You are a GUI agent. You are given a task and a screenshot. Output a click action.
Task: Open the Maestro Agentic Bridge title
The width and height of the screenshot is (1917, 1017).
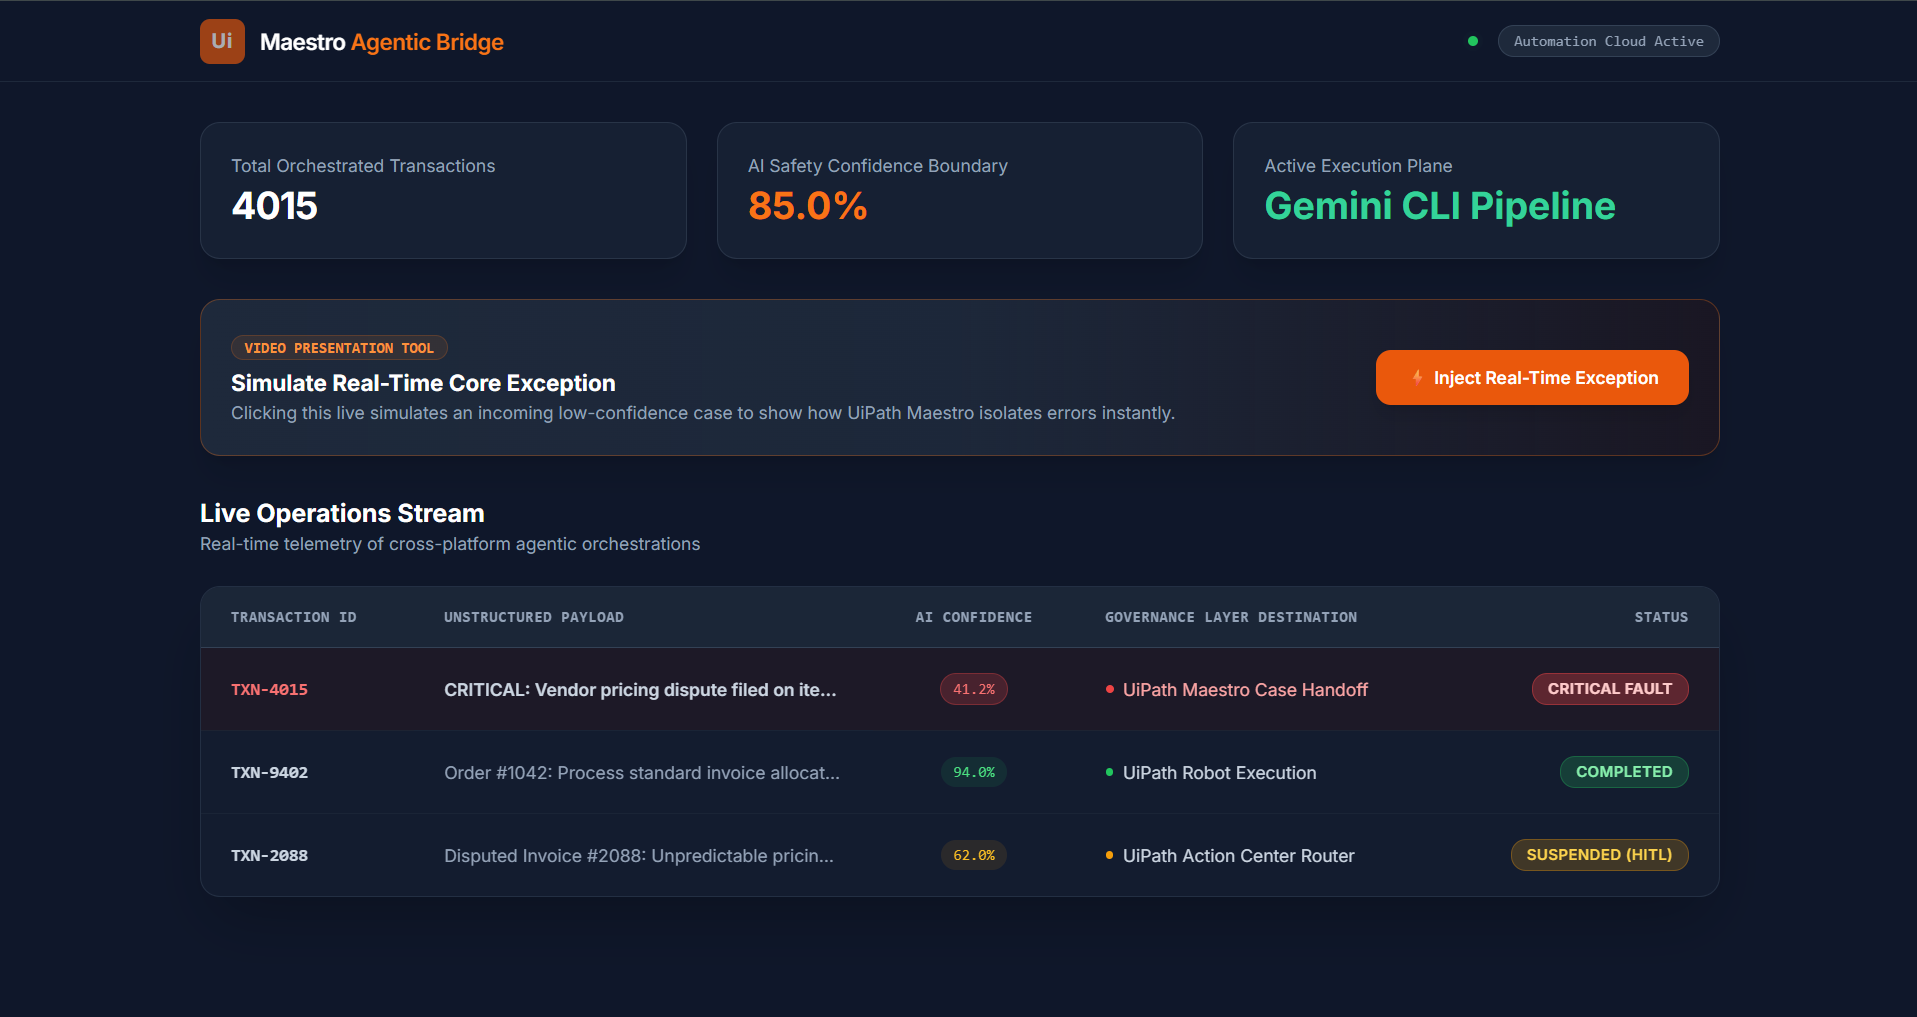(382, 42)
